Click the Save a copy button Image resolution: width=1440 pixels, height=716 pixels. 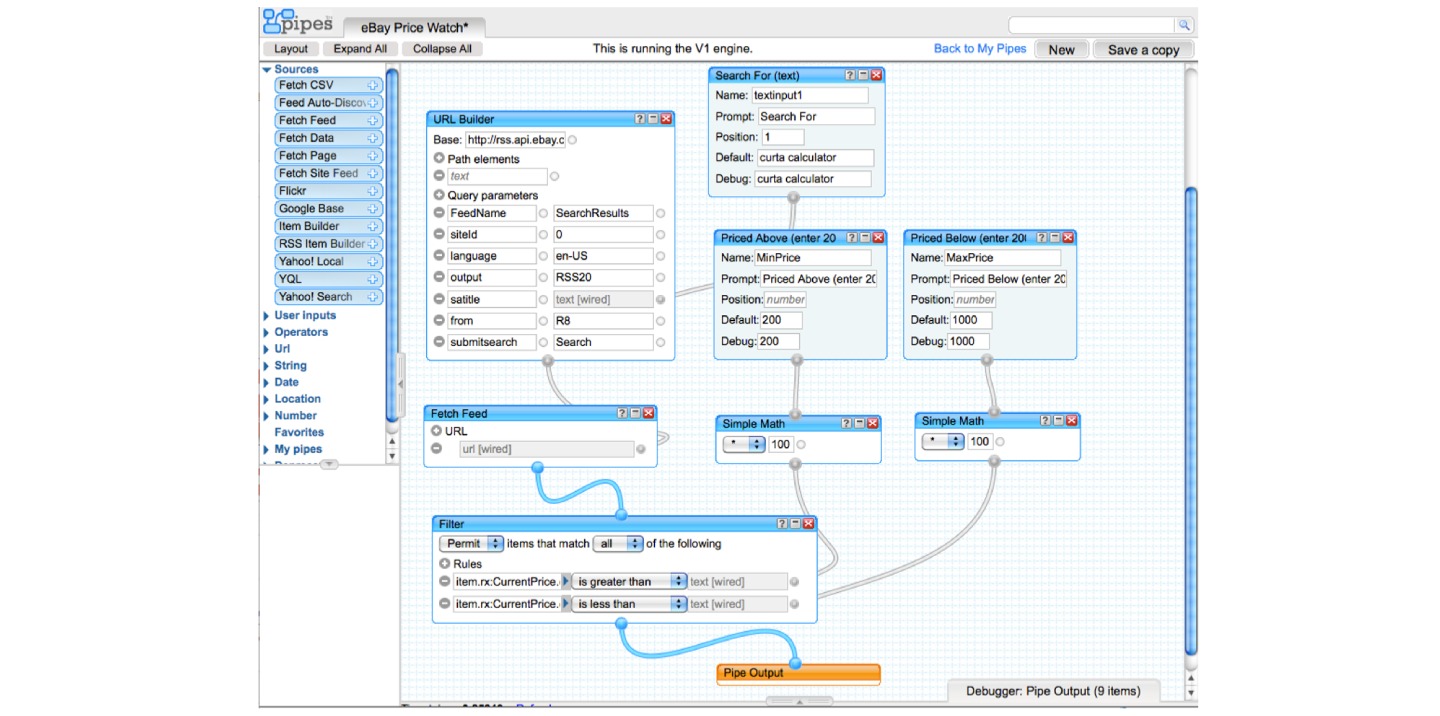1144,50
